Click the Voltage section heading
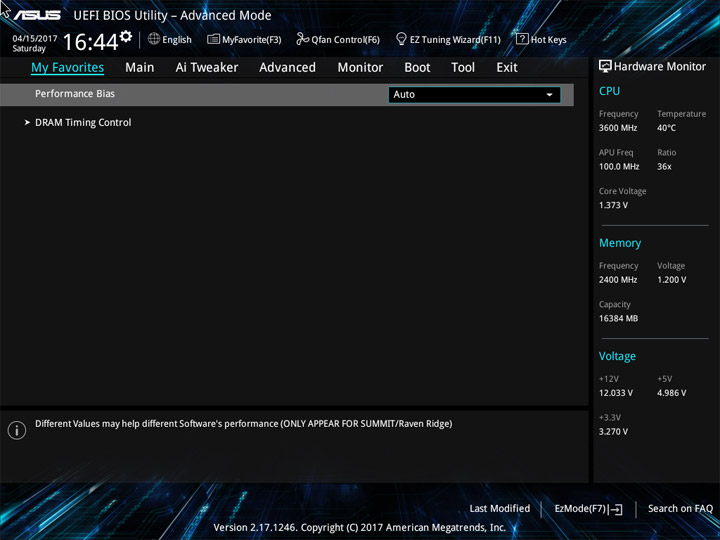This screenshot has height=540, width=720. click(x=617, y=356)
